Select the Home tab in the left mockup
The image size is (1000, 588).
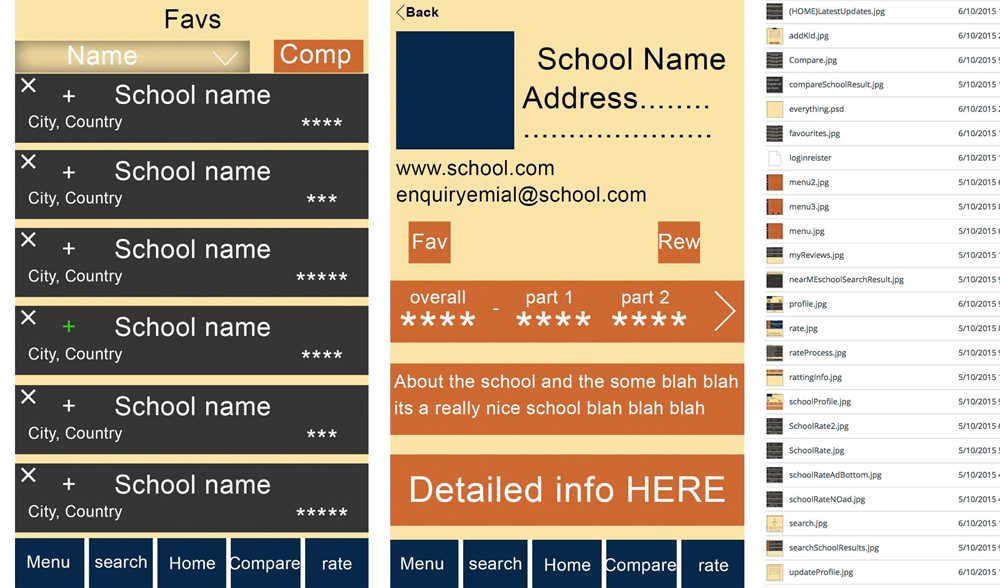pos(192,563)
